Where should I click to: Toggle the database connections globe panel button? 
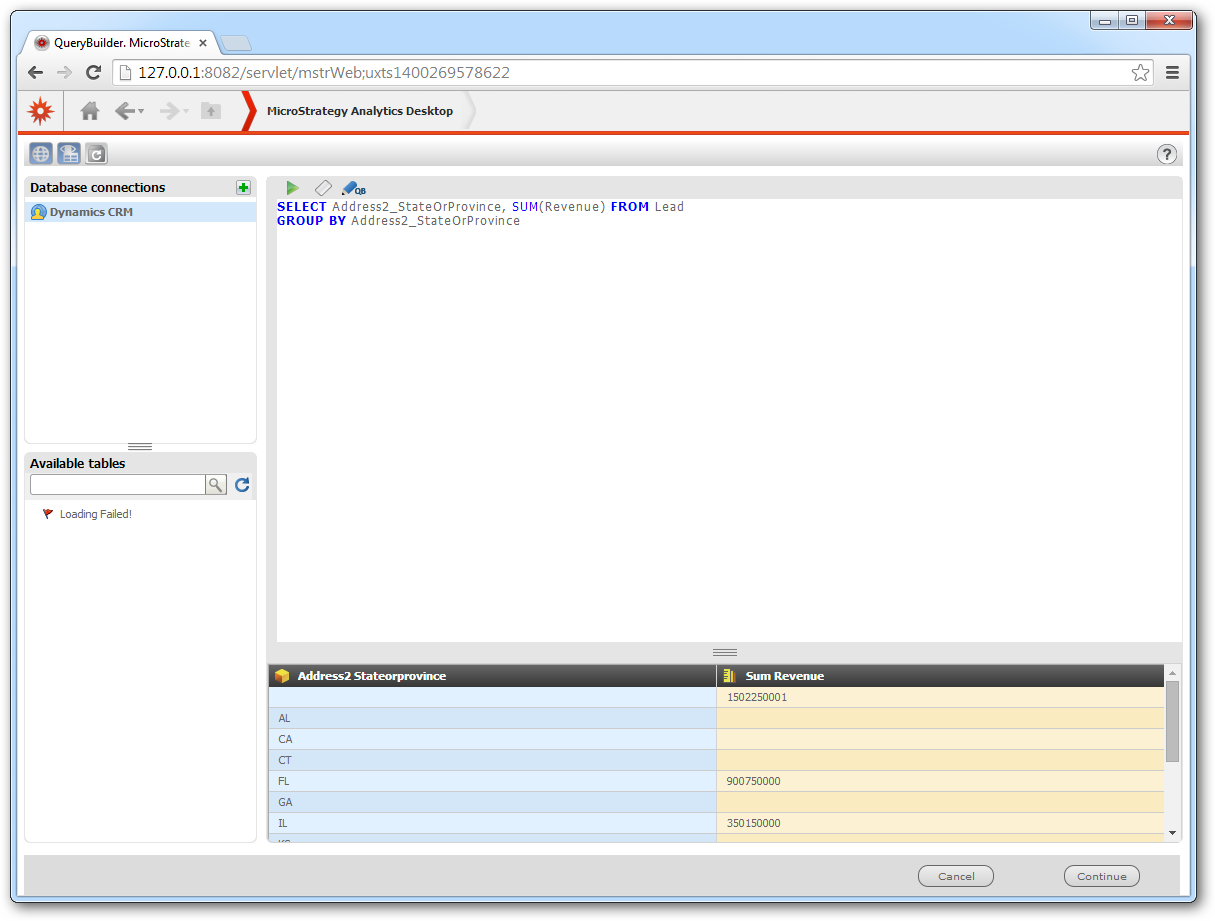(x=40, y=154)
